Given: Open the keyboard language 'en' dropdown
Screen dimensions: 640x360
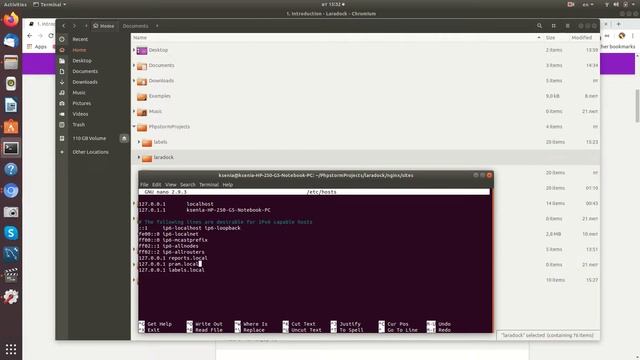Looking at the screenshot, I should click(x=588, y=4).
